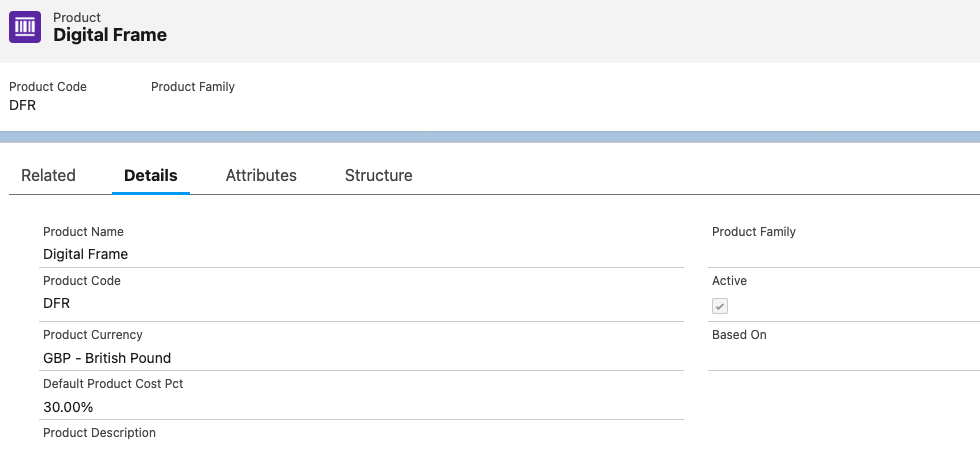Click the DFR value under Details

coord(57,303)
